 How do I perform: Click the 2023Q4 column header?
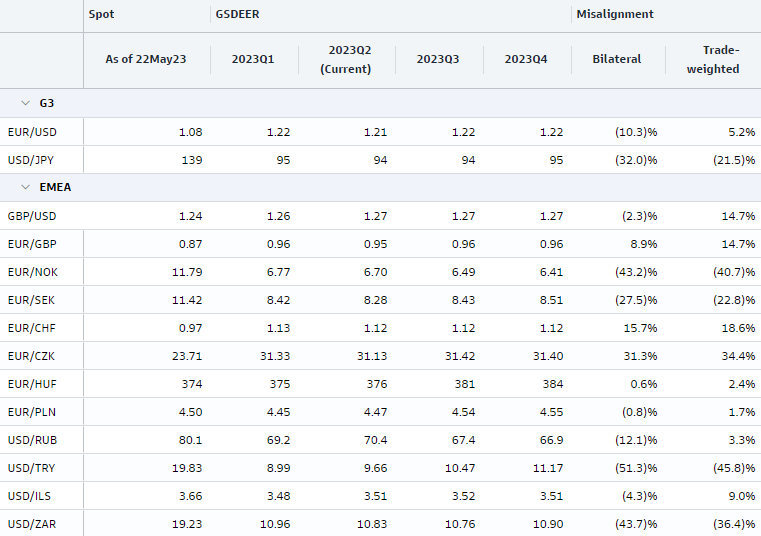pos(526,60)
